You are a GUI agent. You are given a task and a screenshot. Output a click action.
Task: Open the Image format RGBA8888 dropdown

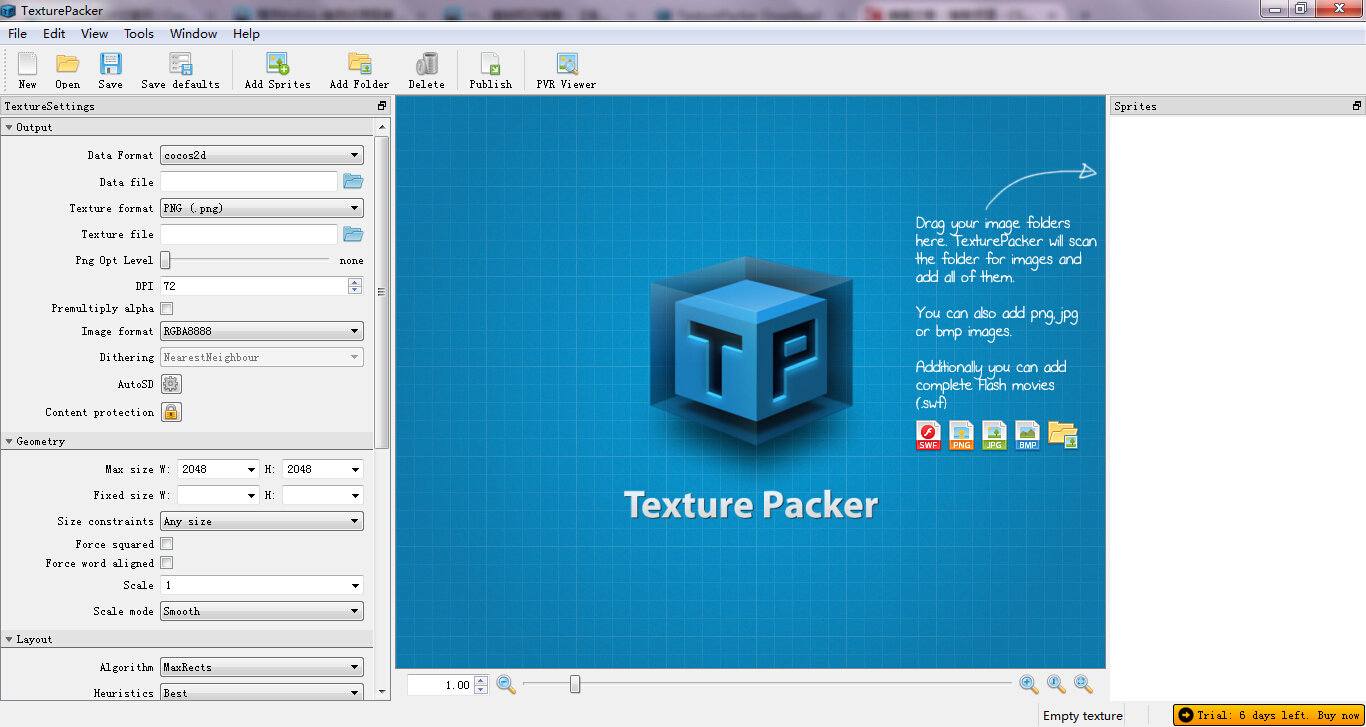pyautogui.click(x=262, y=331)
